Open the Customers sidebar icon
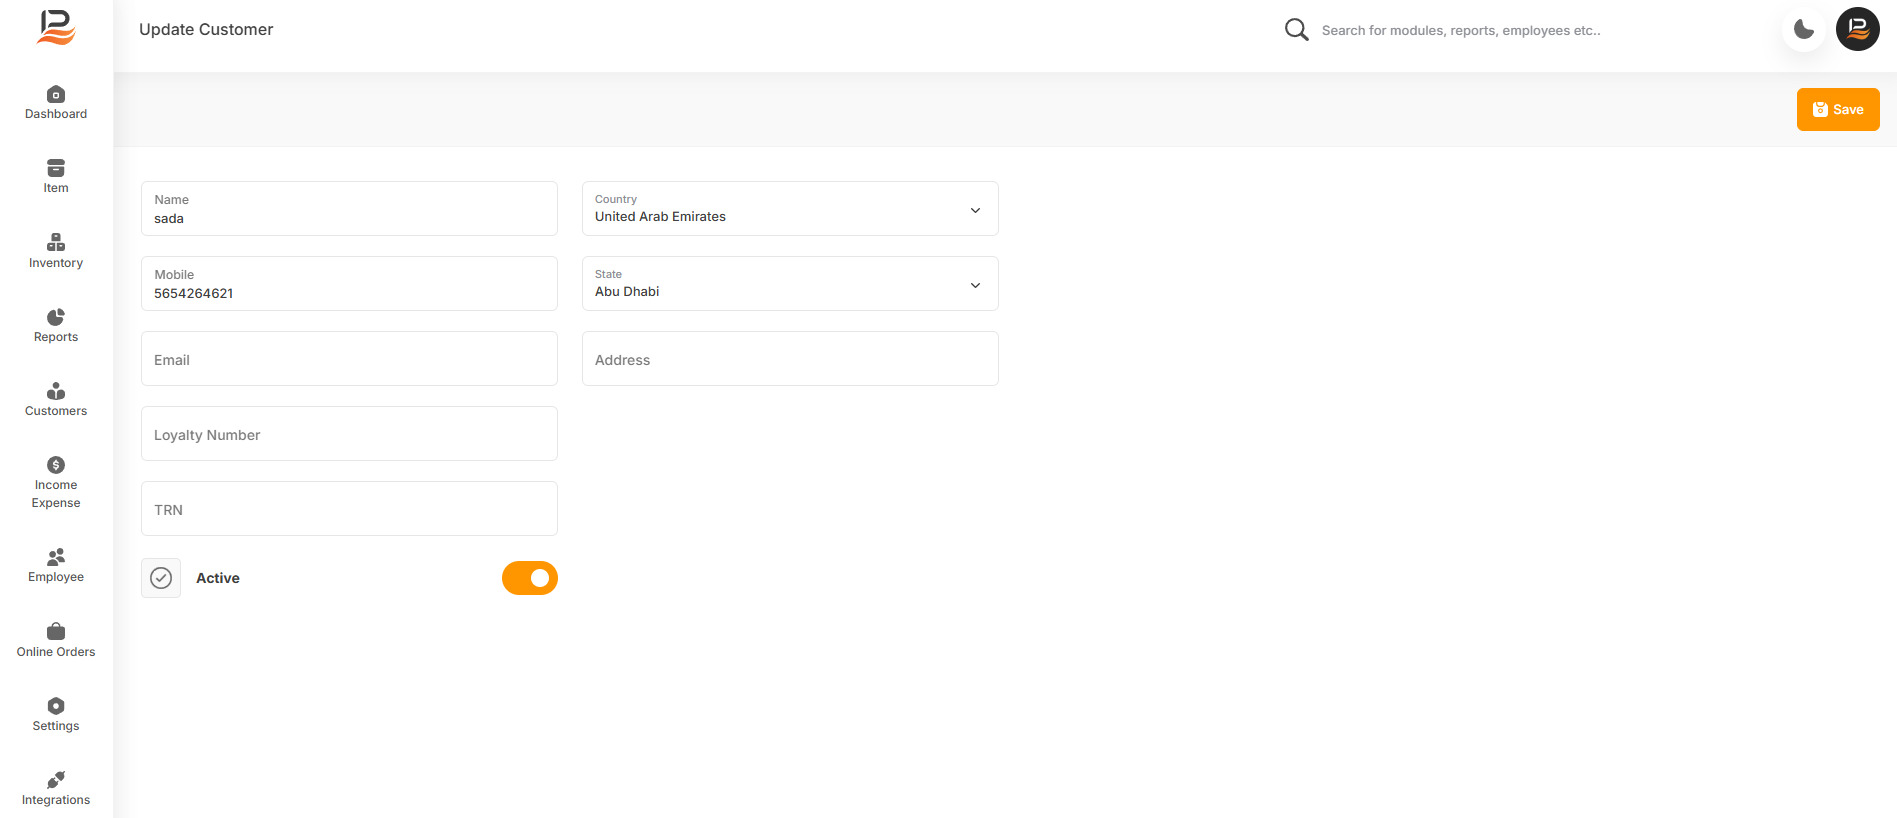Viewport: 1897px width, 818px height. coord(56,391)
